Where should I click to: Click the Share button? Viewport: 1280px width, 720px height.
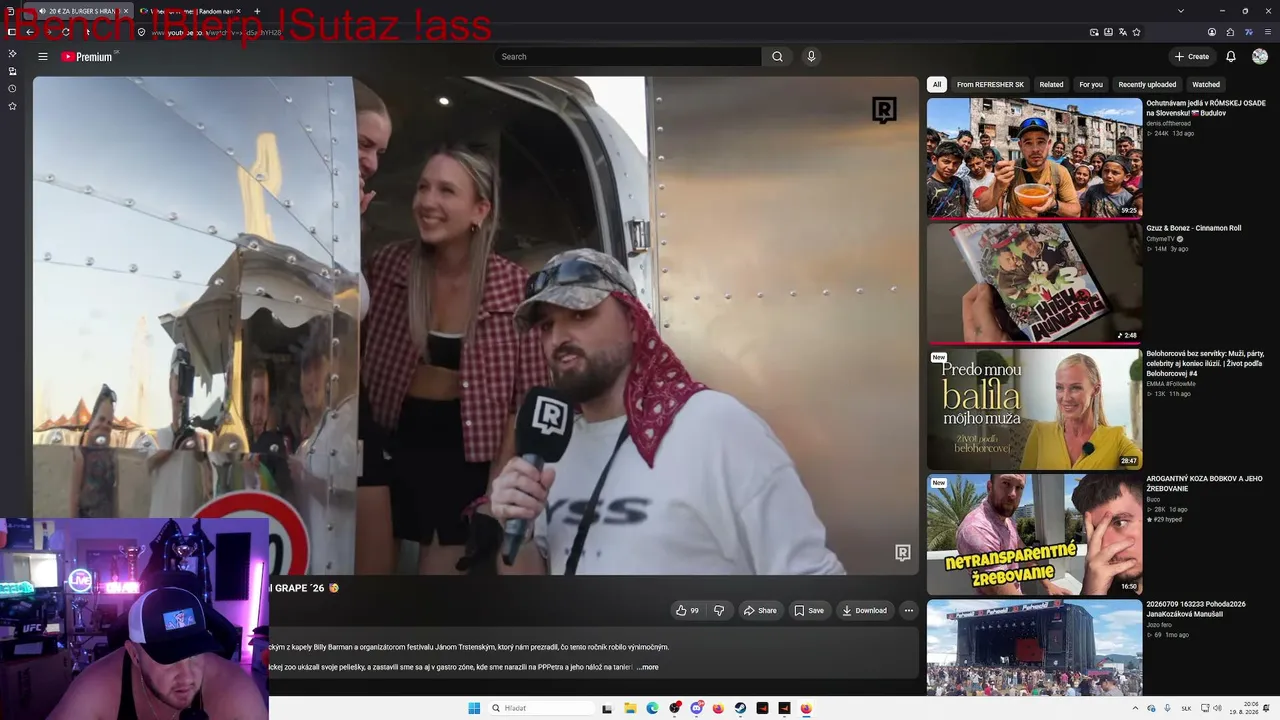click(760, 610)
